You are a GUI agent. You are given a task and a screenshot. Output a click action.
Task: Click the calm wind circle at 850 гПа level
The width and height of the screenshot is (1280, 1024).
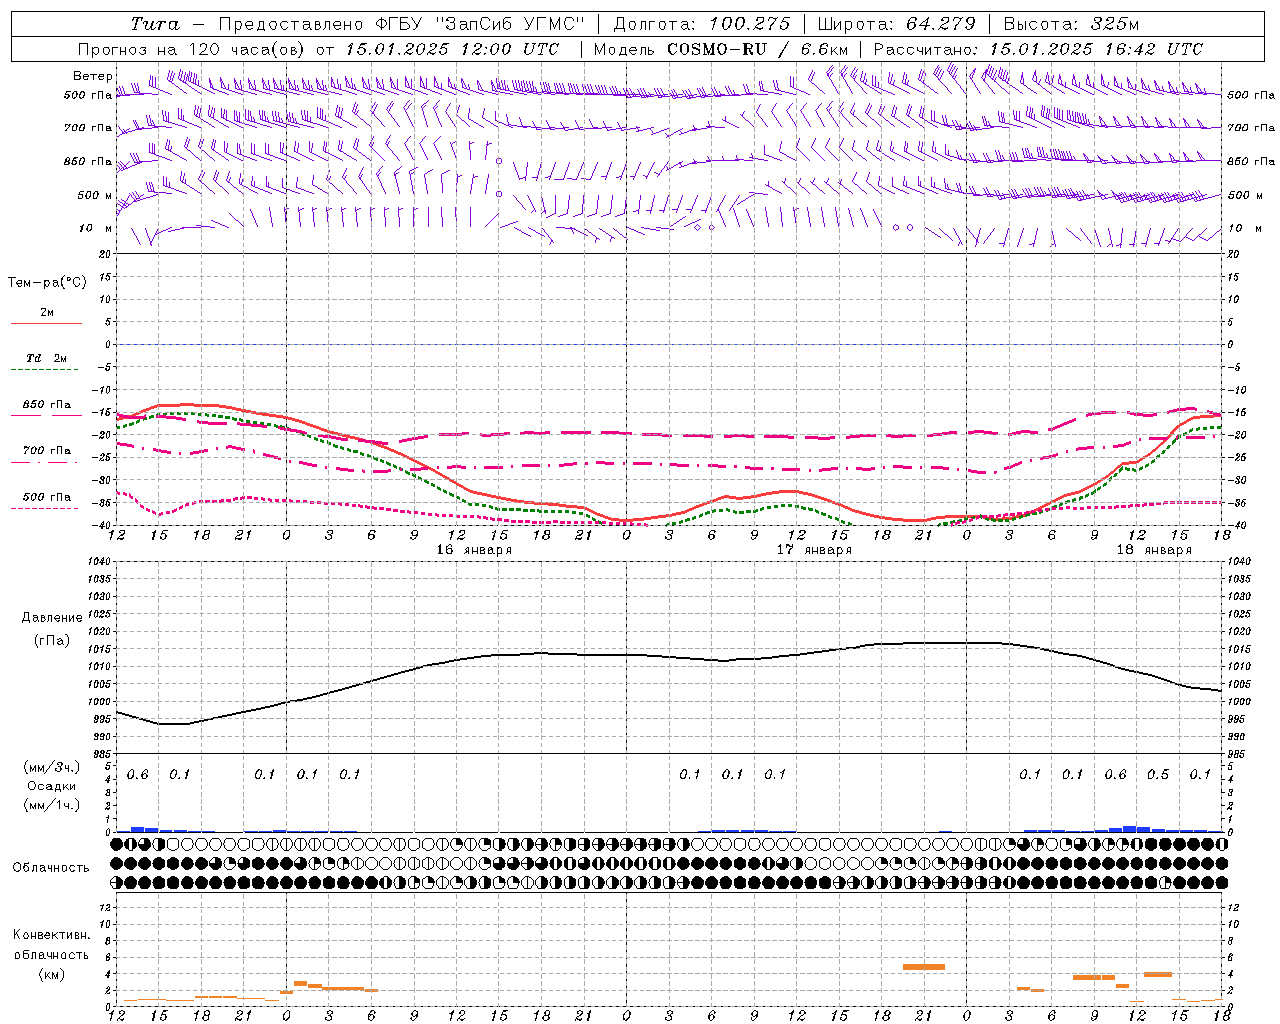(x=499, y=161)
